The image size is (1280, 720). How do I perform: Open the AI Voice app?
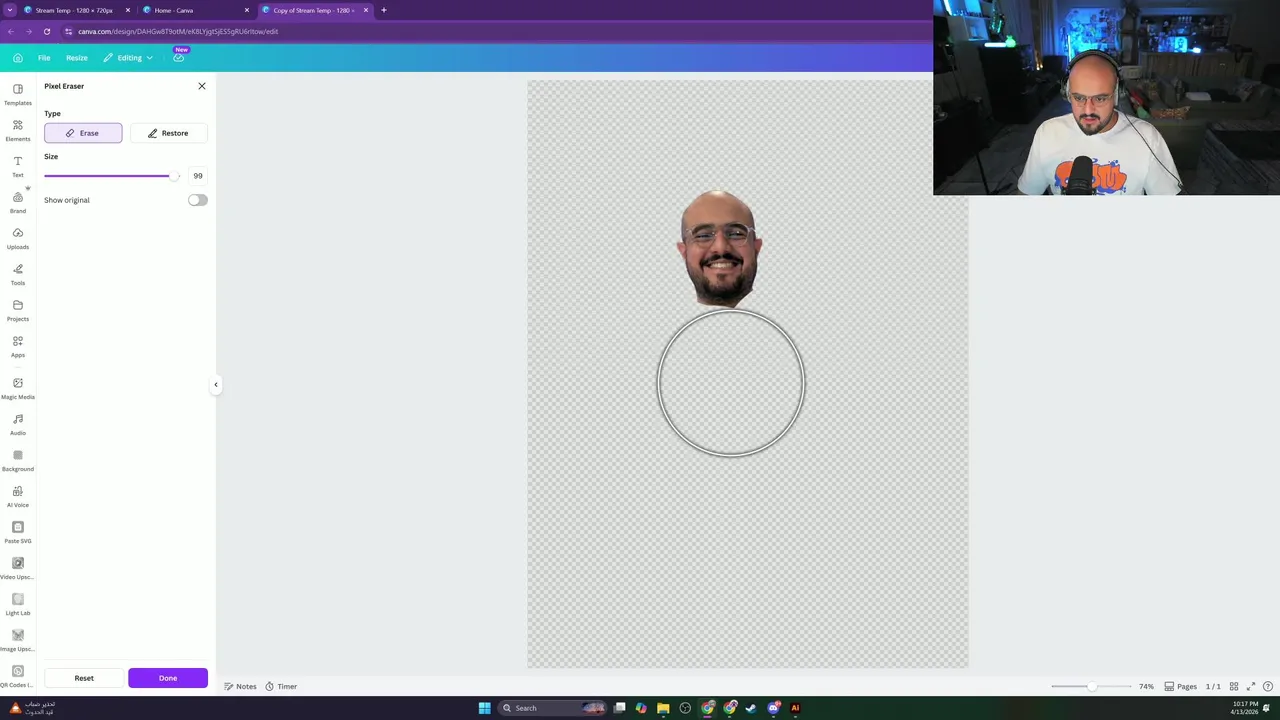pos(17,496)
